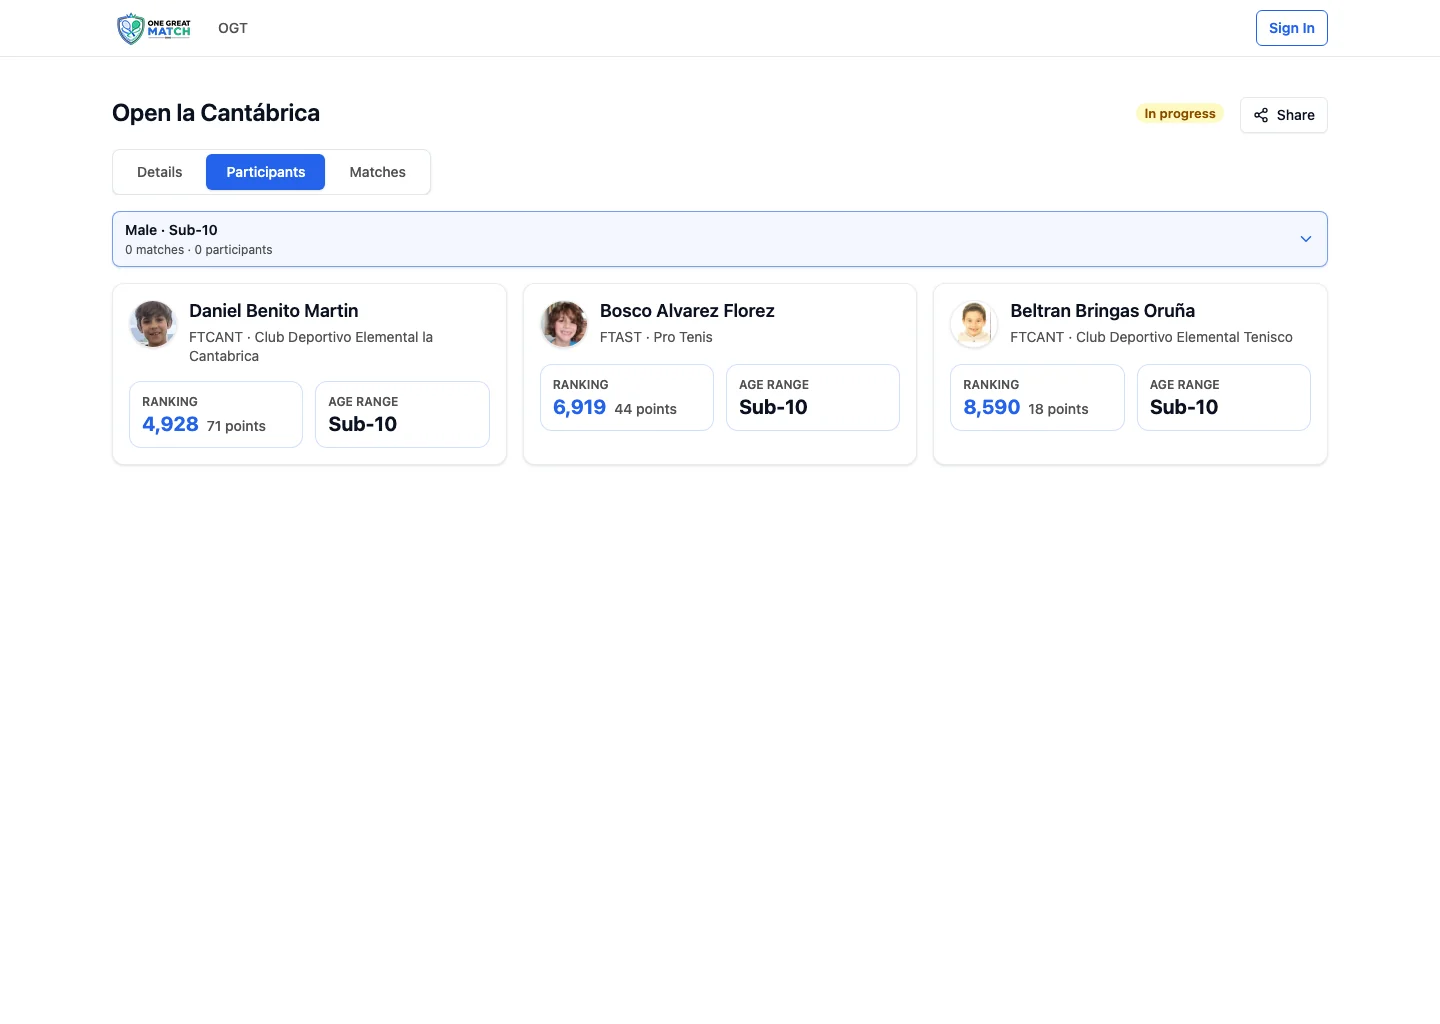Click the In progress status badge
The height and width of the screenshot is (1024, 1440).
point(1180,114)
